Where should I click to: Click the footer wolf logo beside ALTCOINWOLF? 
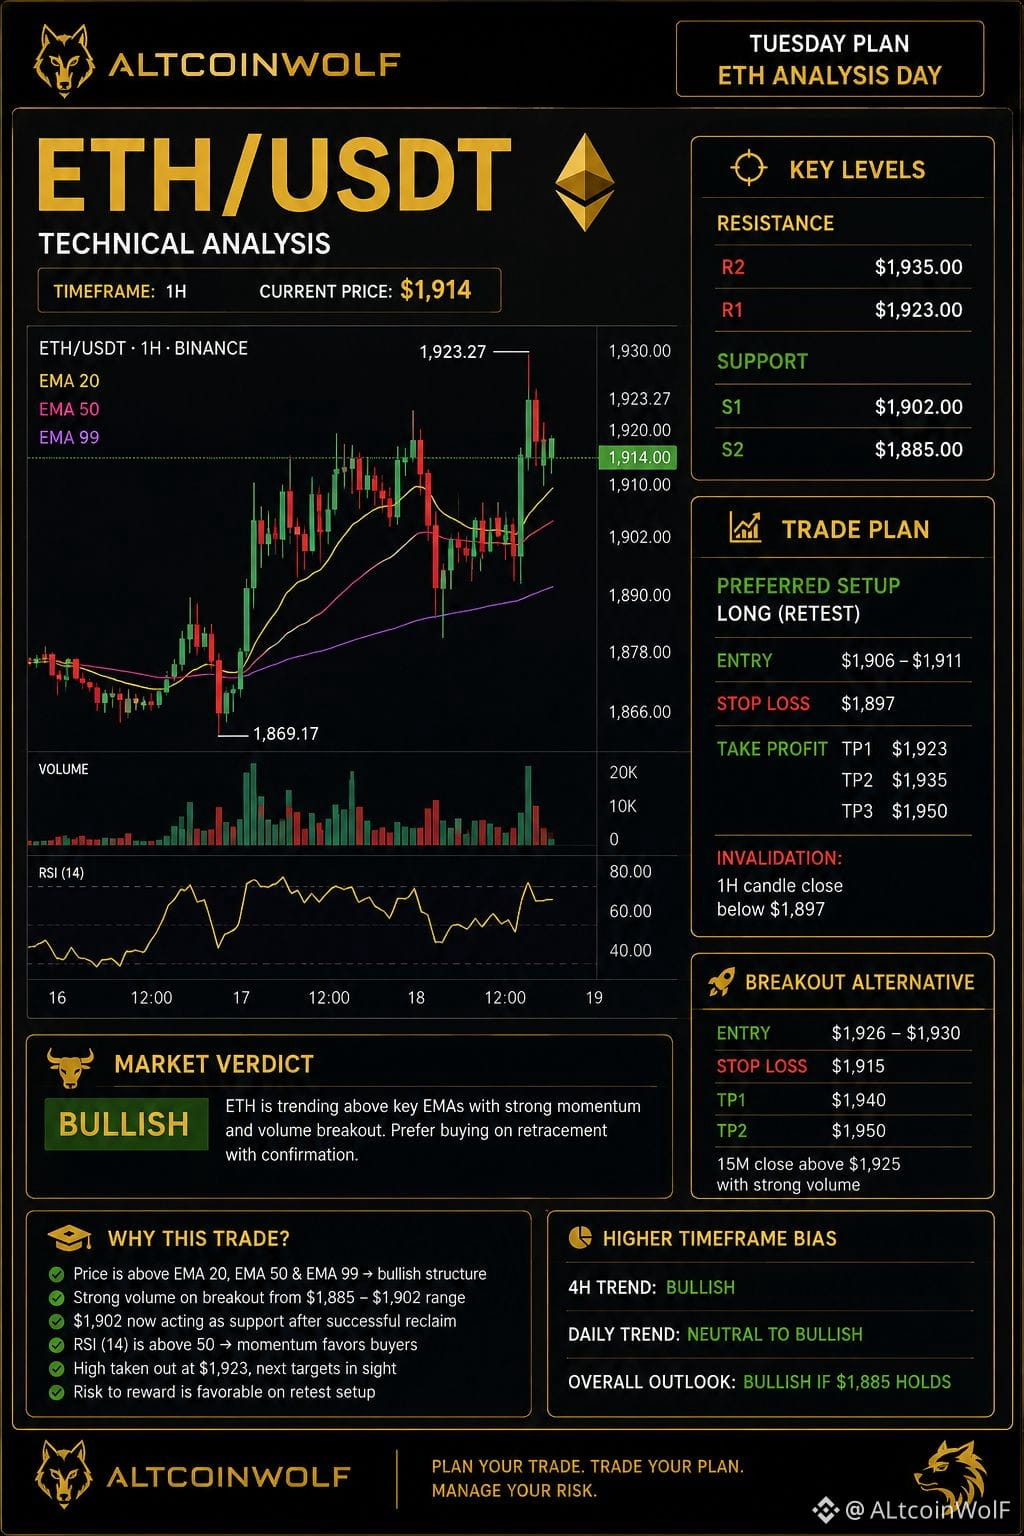pos(64,1474)
